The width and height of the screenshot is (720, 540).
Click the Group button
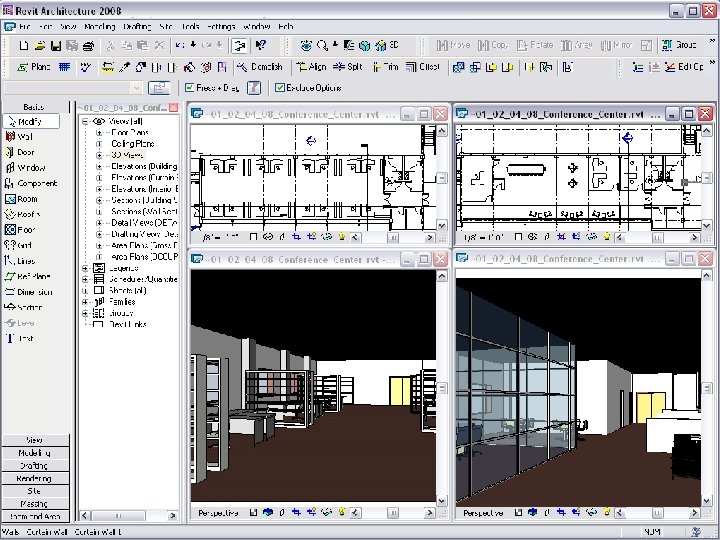[x=679, y=46]
